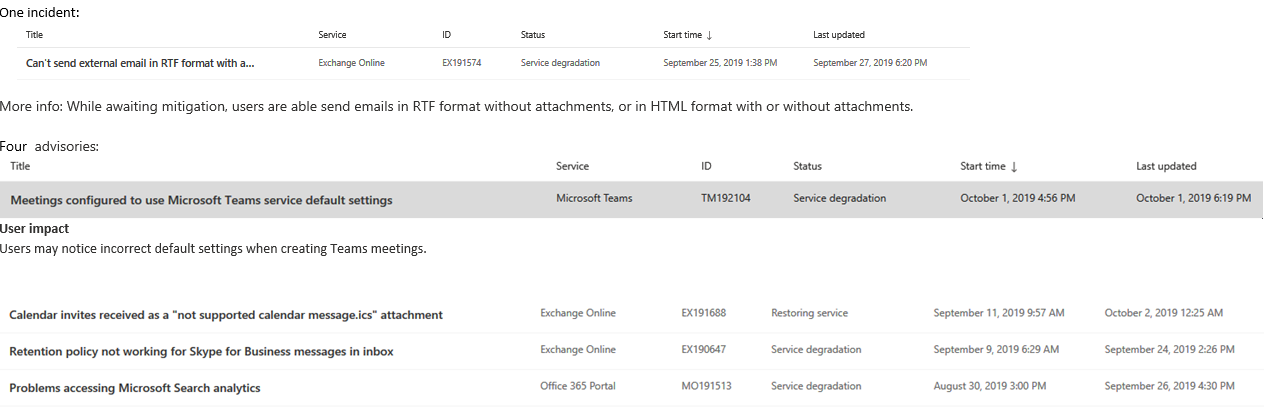
Task: Click the Microsoft Teams service cell
Action: click(x=594, y=198)
